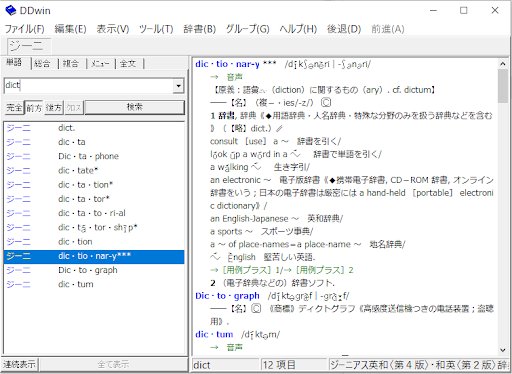
Task: Select the Dic・to・graph result row
Action: 94,270
